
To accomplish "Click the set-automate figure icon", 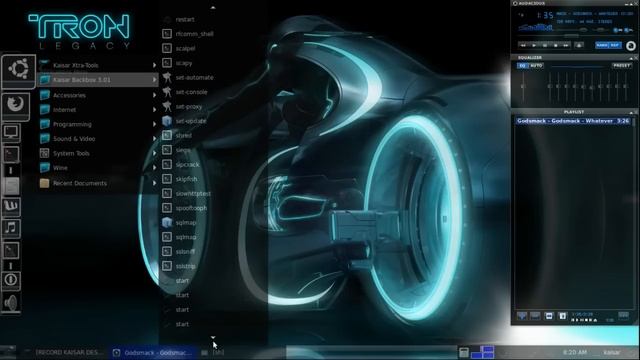I will tap(167, 77).
